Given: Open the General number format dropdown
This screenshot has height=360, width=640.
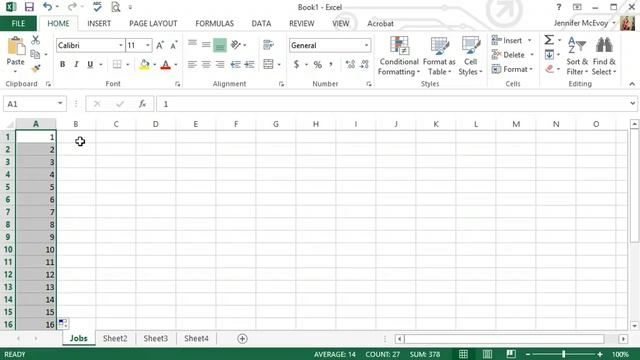Looking at the screenshot, I should [x=366, y=45].
